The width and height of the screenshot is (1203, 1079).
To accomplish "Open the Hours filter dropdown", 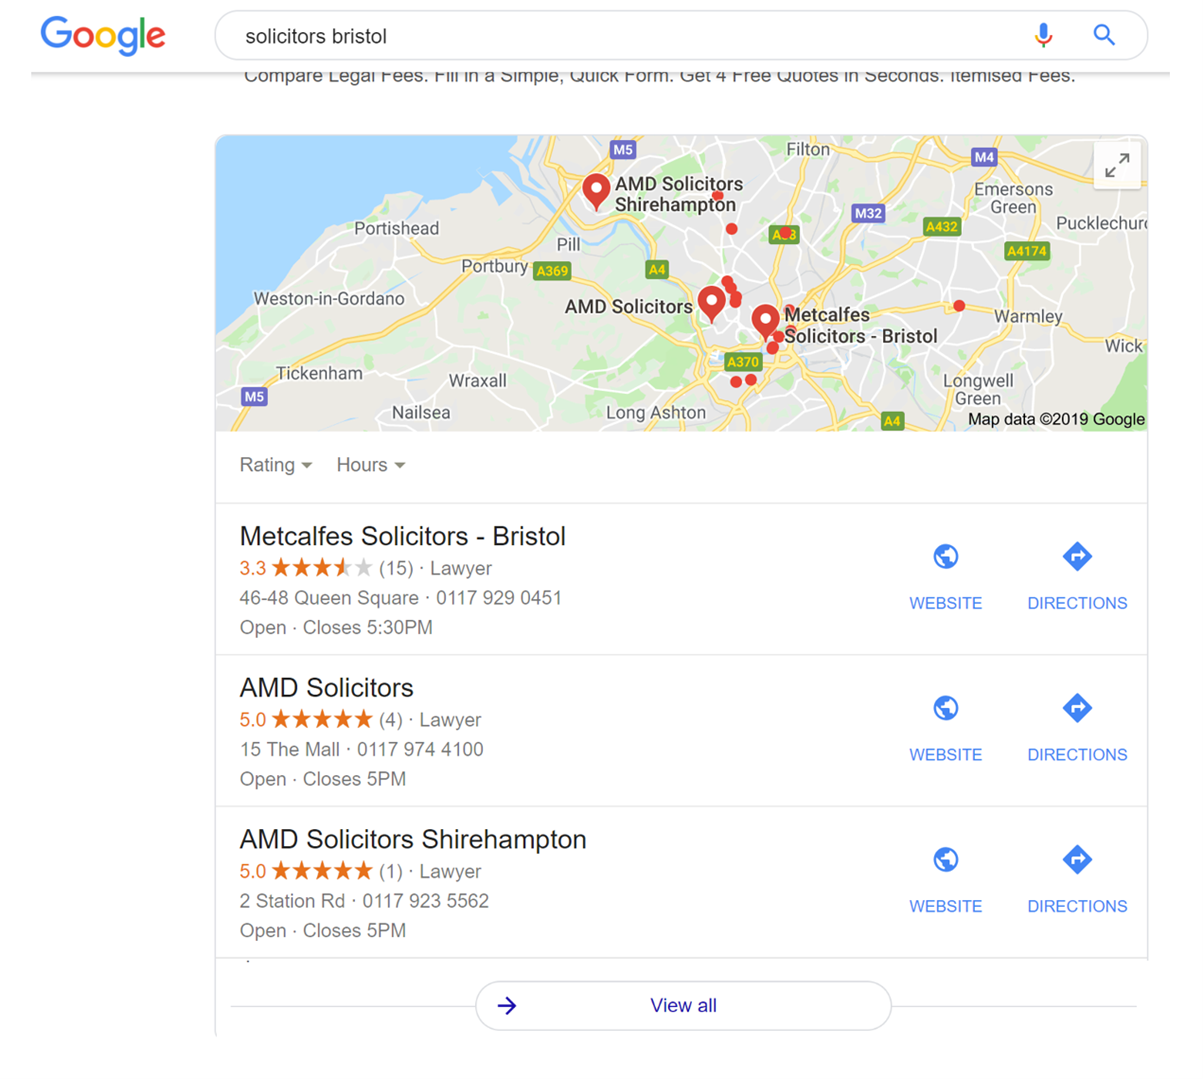I will 370,465.
